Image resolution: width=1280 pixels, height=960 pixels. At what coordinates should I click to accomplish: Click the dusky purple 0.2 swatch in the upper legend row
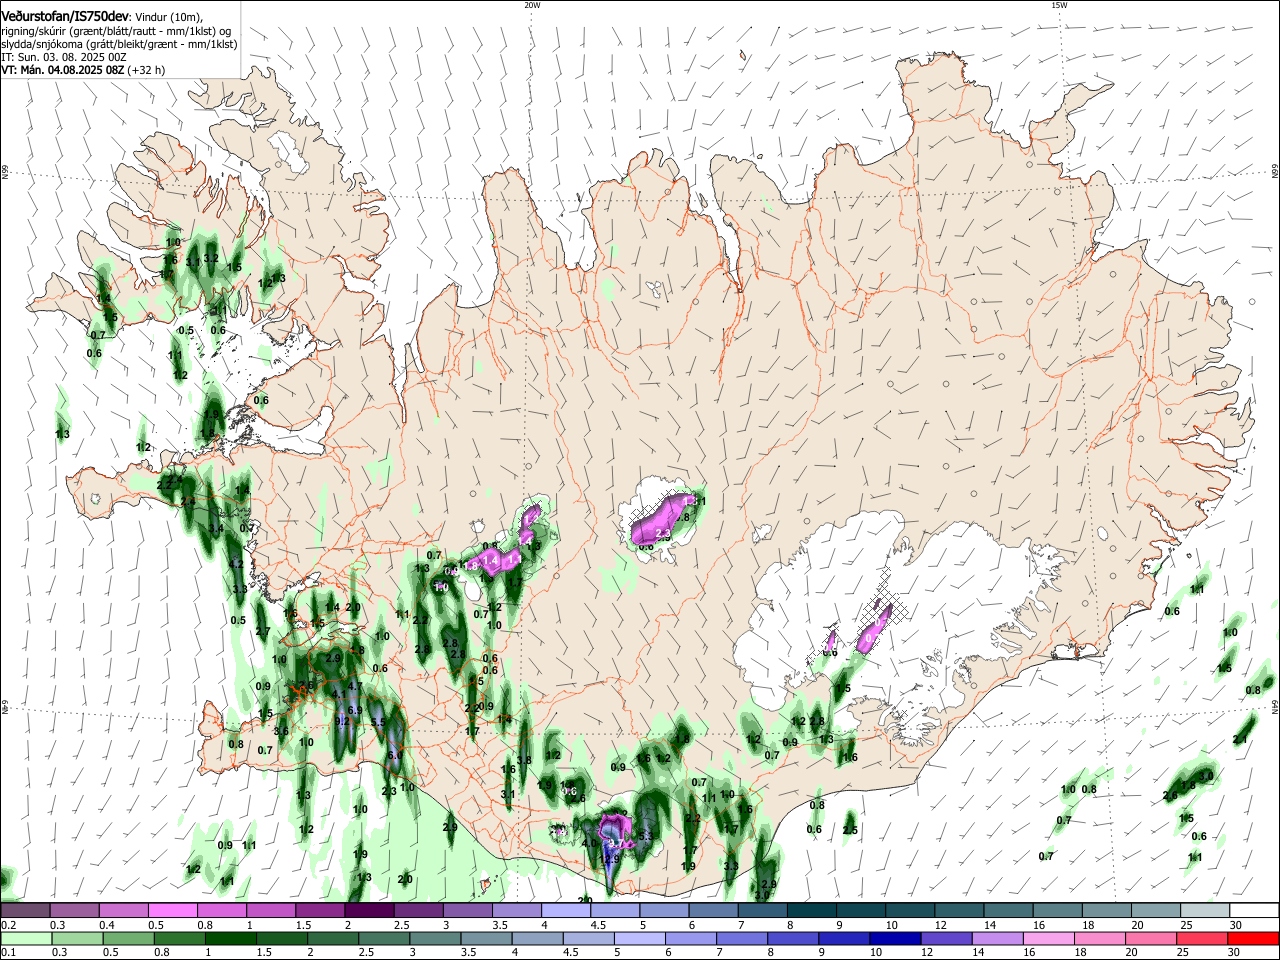pos(25,910)
